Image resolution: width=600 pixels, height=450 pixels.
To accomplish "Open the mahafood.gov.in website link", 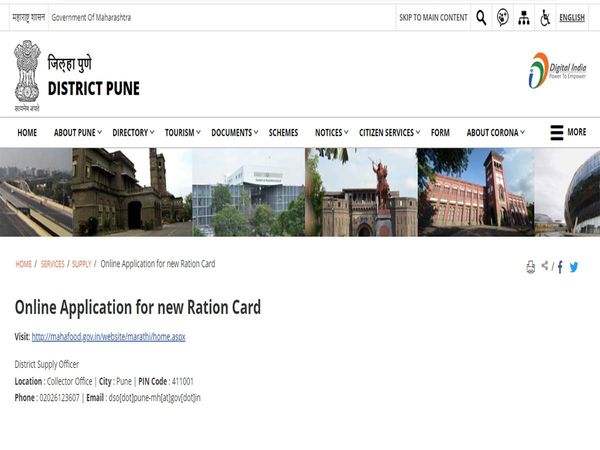I will [108, 337].
